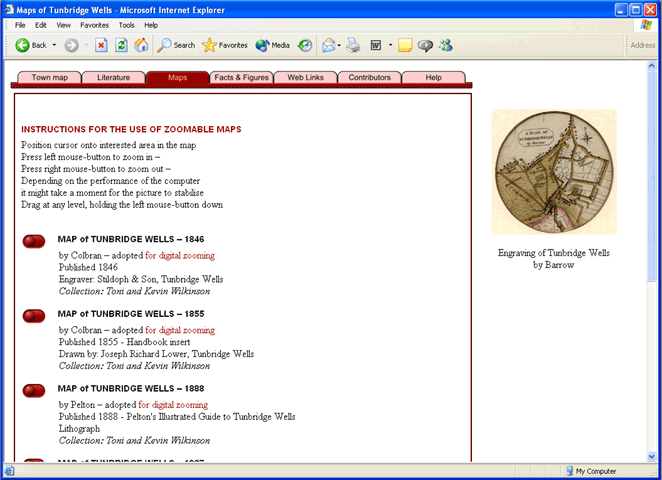Click the vertical scrollbar down arrow
This screenshot has height=480, width=662.
point(653,456)
